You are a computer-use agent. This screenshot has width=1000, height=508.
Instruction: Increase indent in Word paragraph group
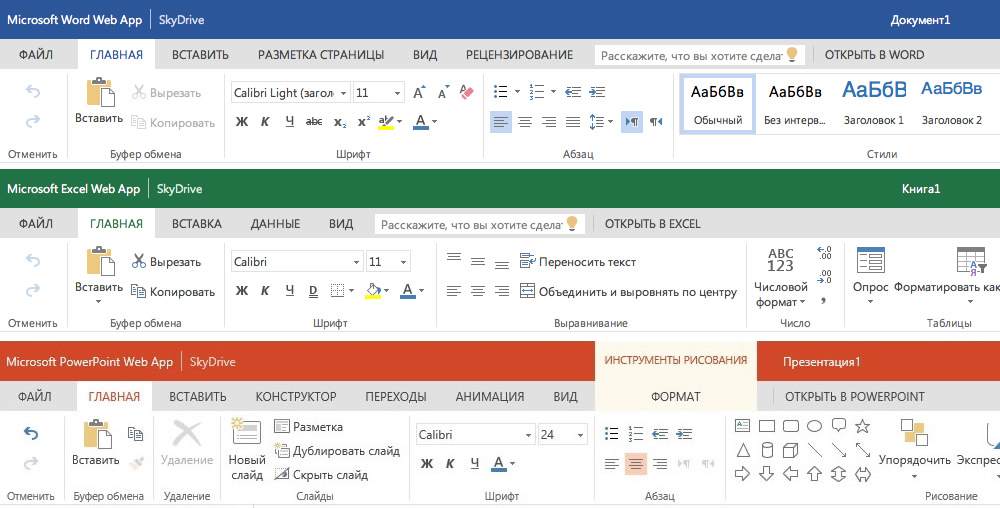[x=597, y=92]
